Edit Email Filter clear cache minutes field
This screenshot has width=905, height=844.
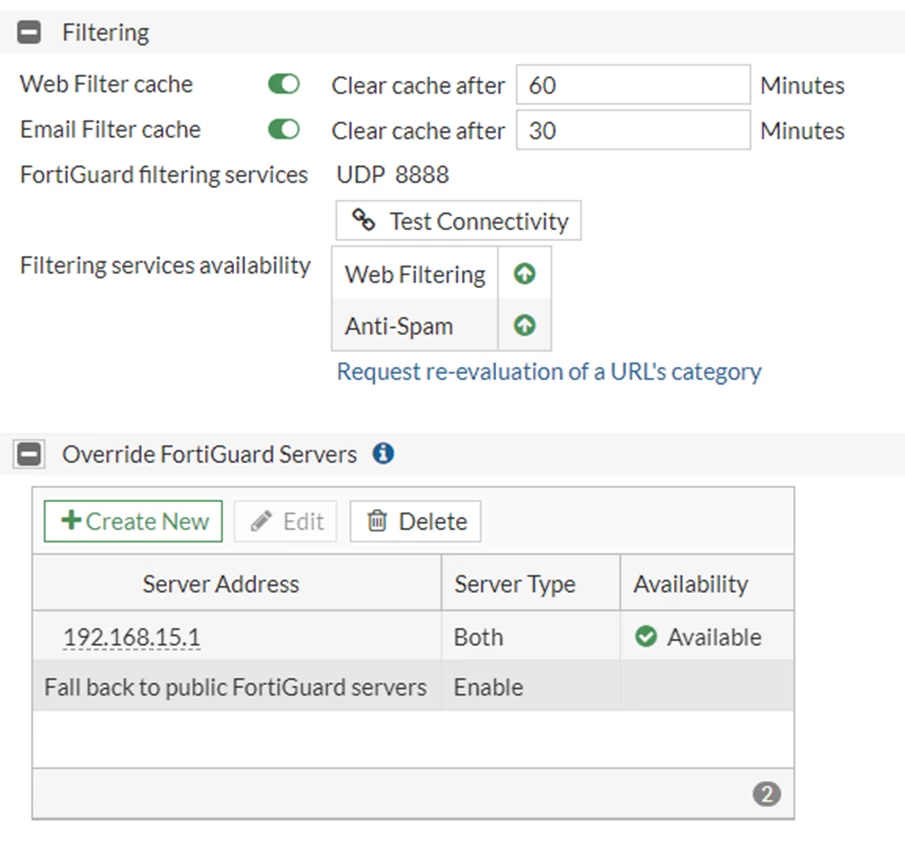[x=633, y=130]
